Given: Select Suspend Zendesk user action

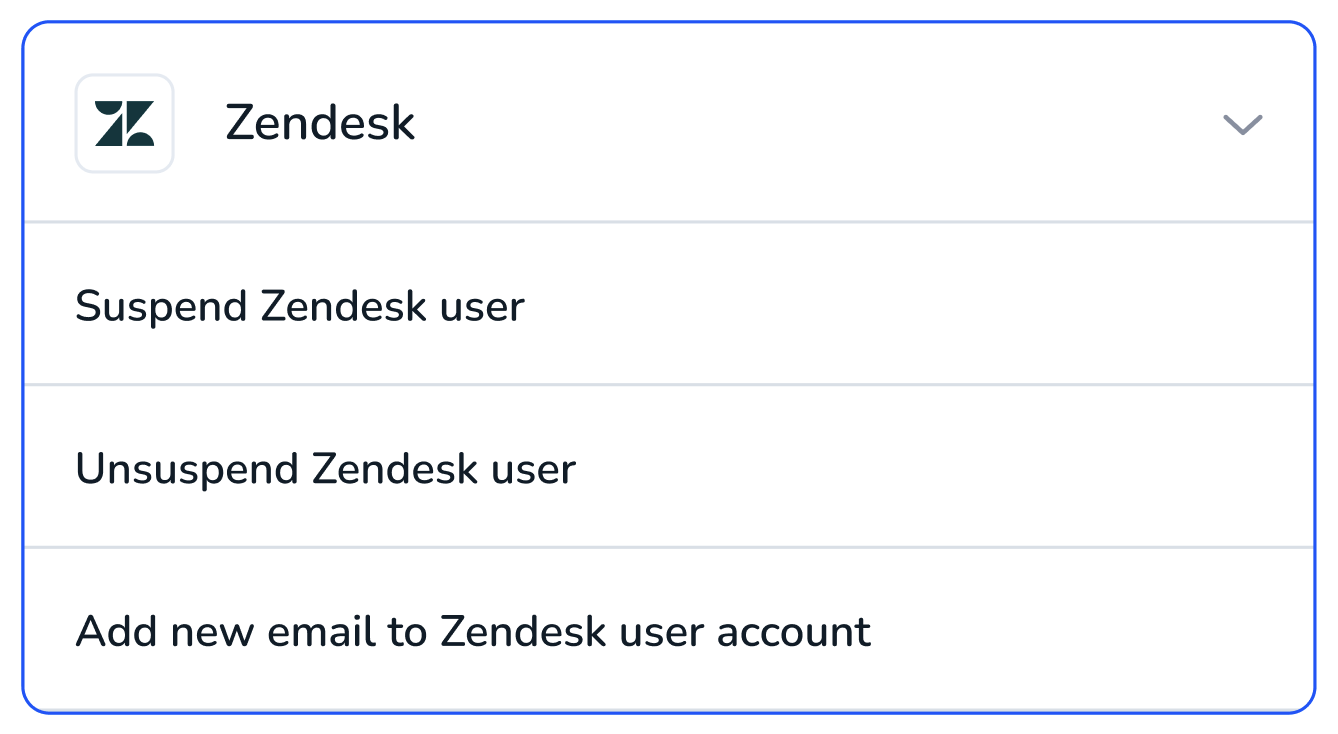Looking at the screenshot, I should click(668, 304).
